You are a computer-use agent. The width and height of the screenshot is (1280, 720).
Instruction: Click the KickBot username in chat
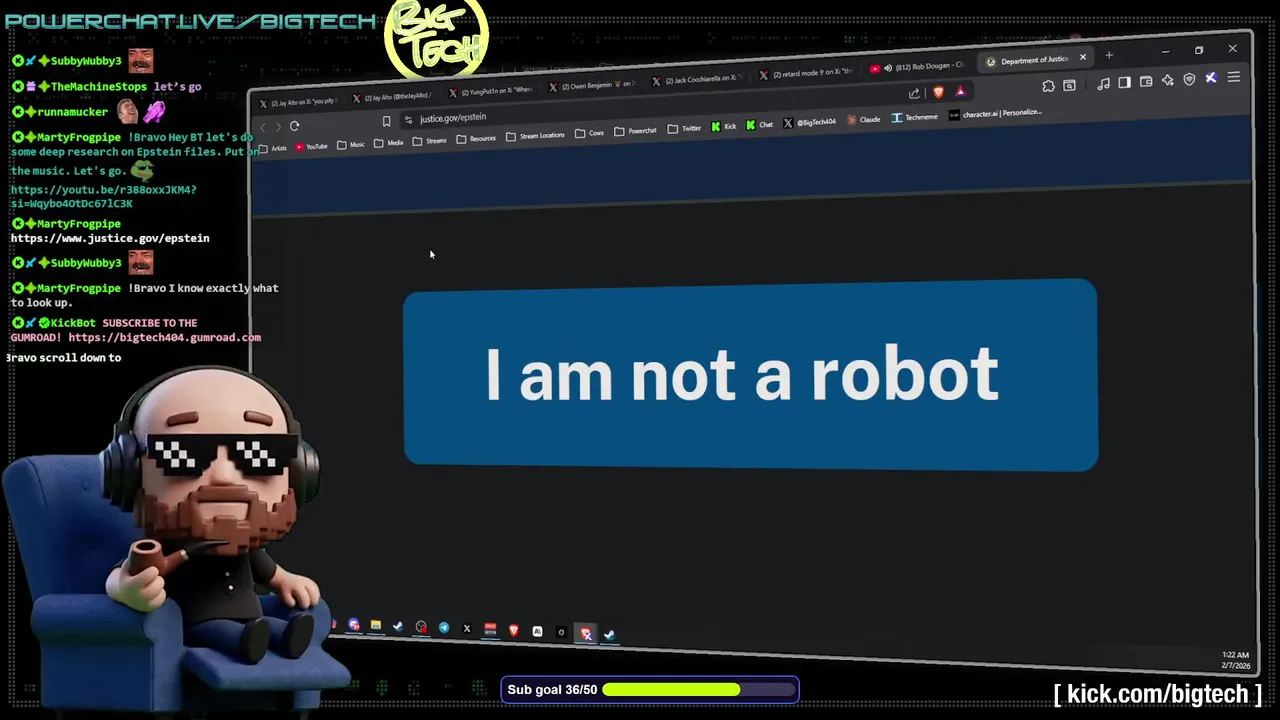coord(73,323)
